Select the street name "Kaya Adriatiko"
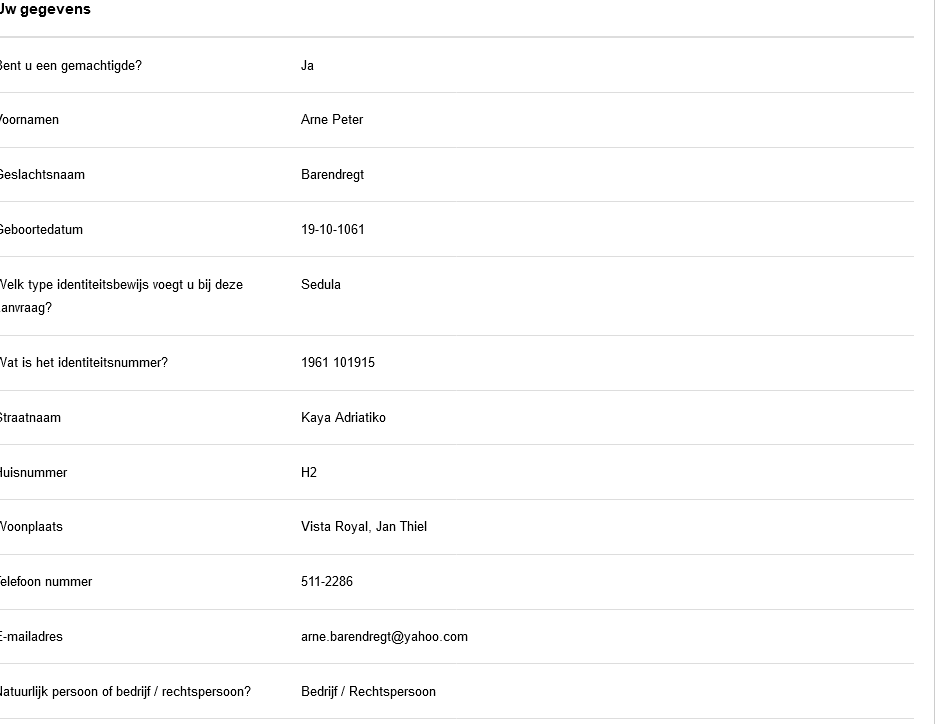 click(343, 418)
